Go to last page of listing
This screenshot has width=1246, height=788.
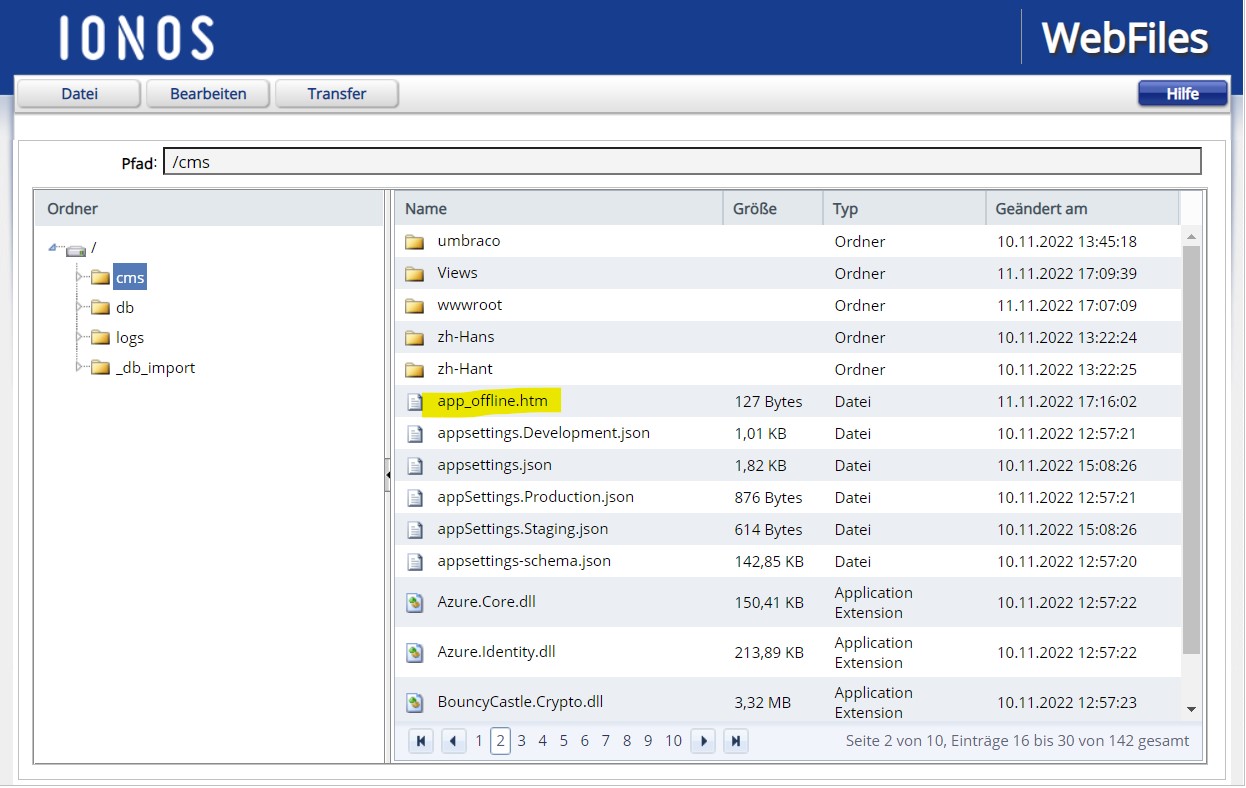(736, 741)
